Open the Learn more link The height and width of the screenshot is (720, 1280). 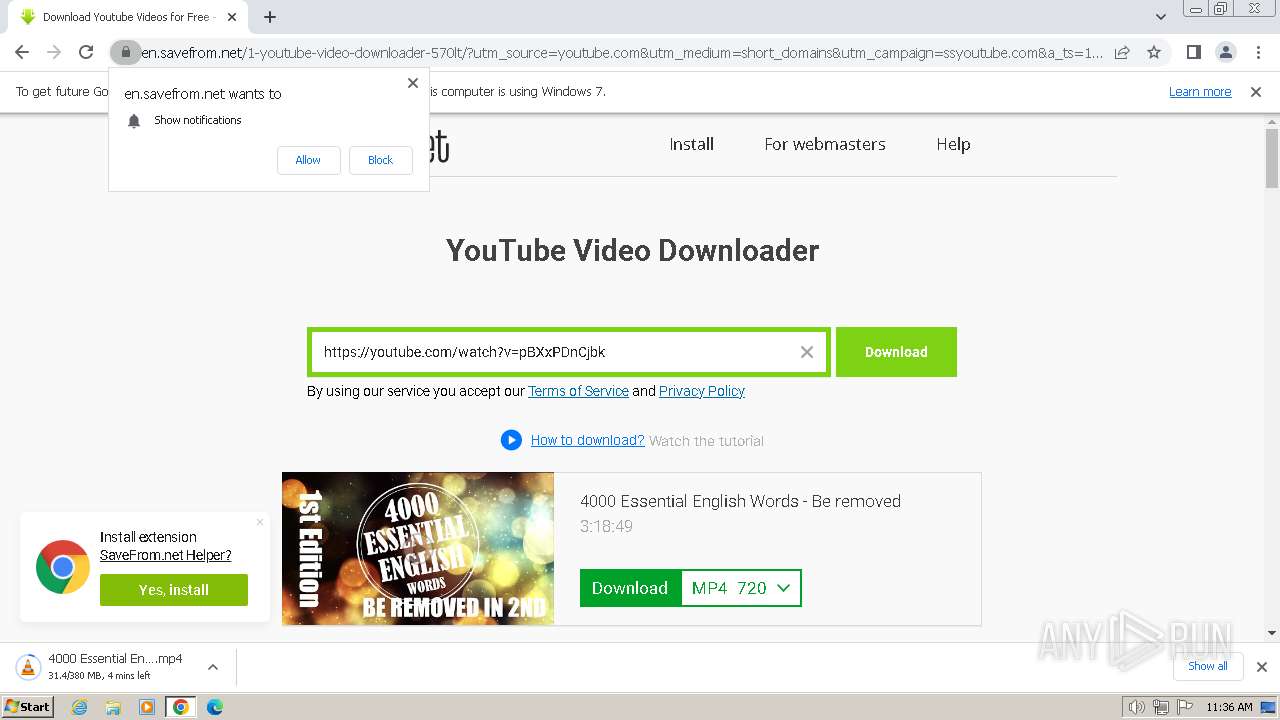(x=1200, y=92)
